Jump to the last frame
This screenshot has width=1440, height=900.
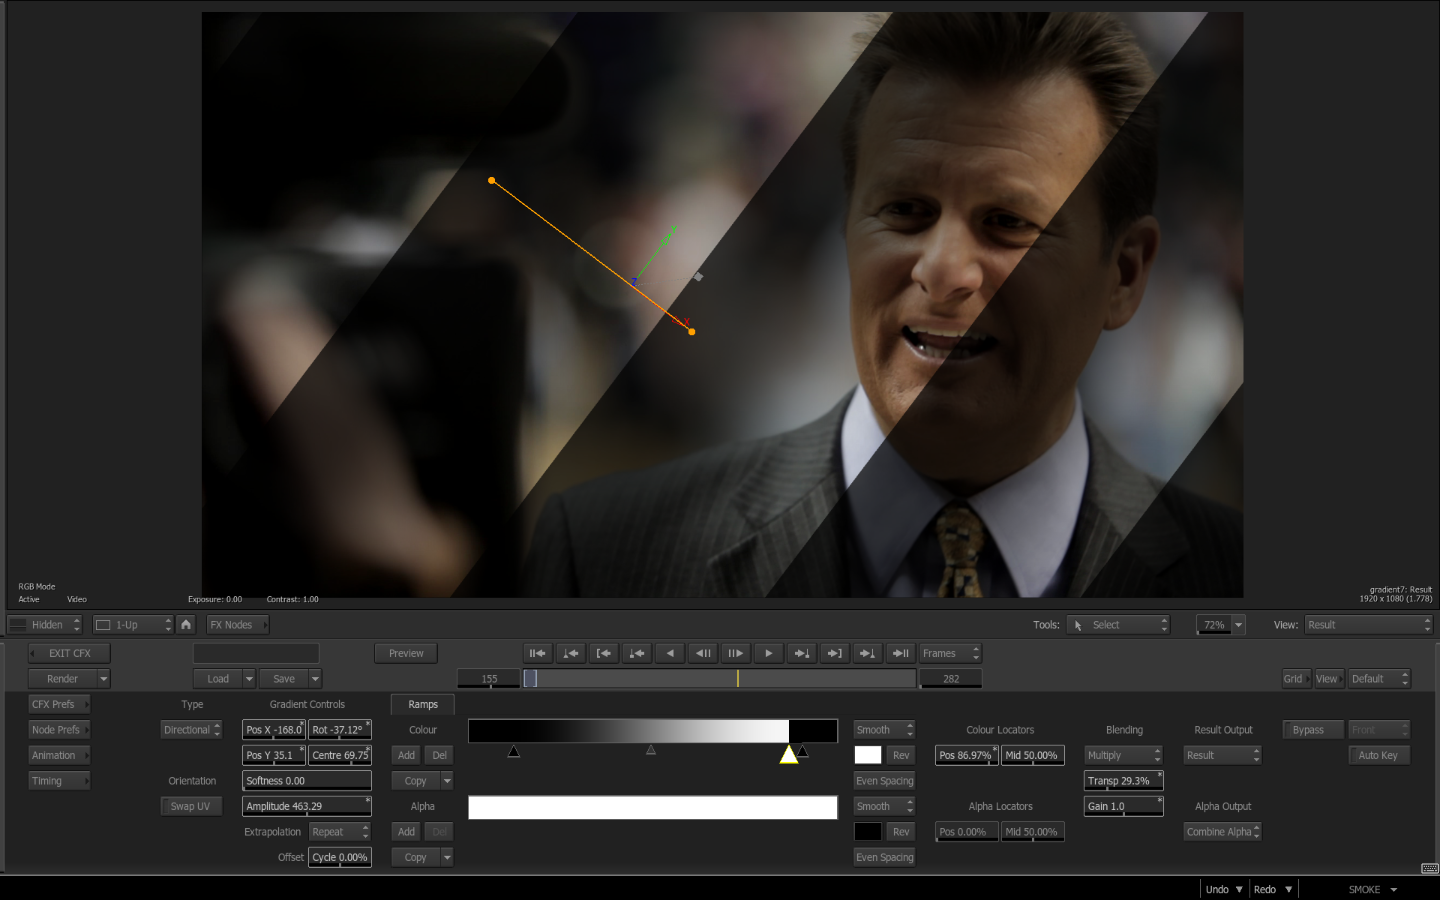pos(901,653)
